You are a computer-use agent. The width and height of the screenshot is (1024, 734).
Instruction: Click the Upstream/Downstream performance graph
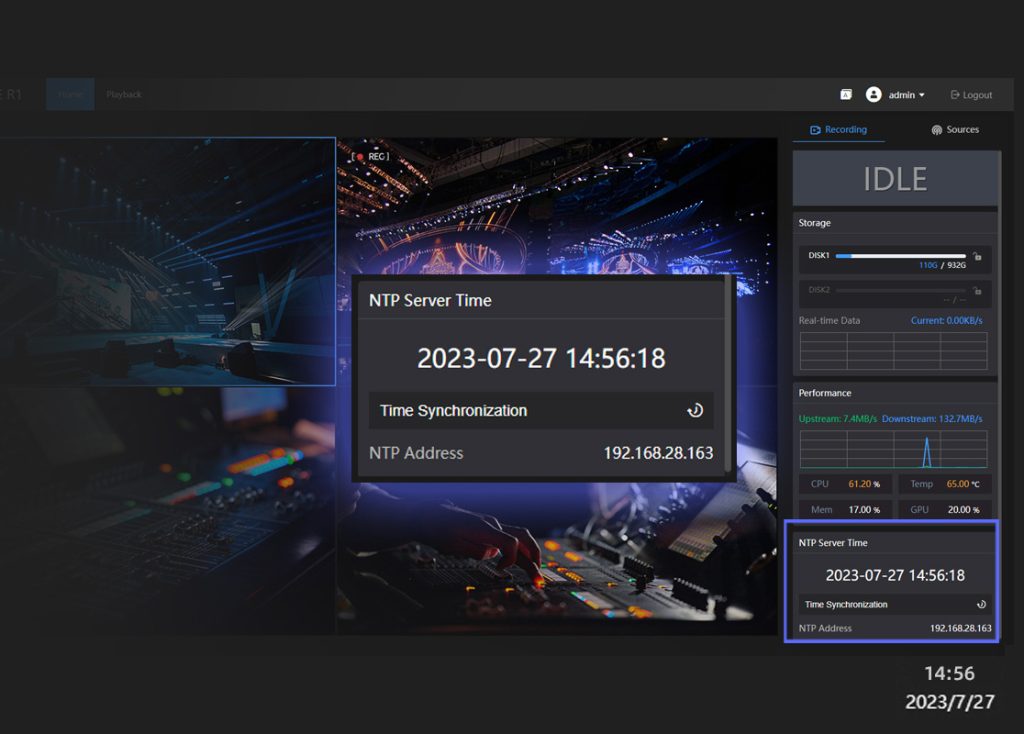[x=893, y=449]
